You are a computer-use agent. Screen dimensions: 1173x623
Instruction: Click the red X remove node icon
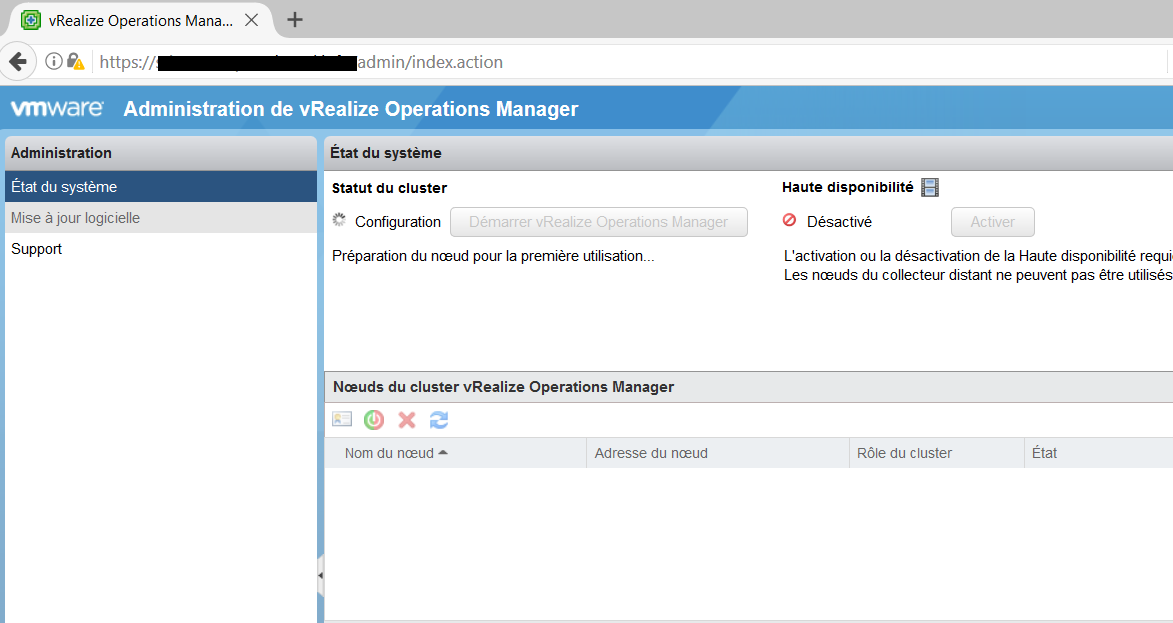click(407, 420)
